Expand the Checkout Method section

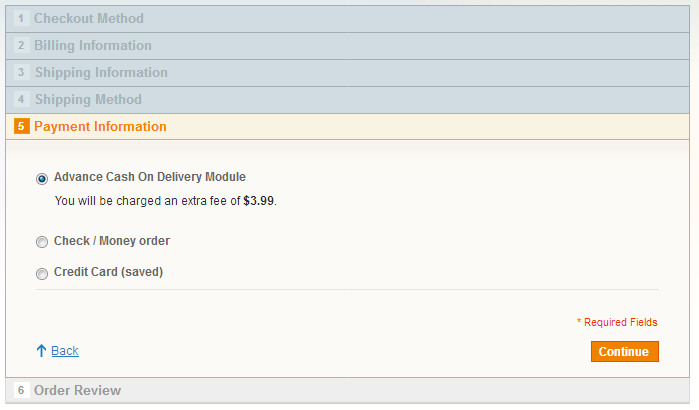pyautogui.click(x=89, y=19)
